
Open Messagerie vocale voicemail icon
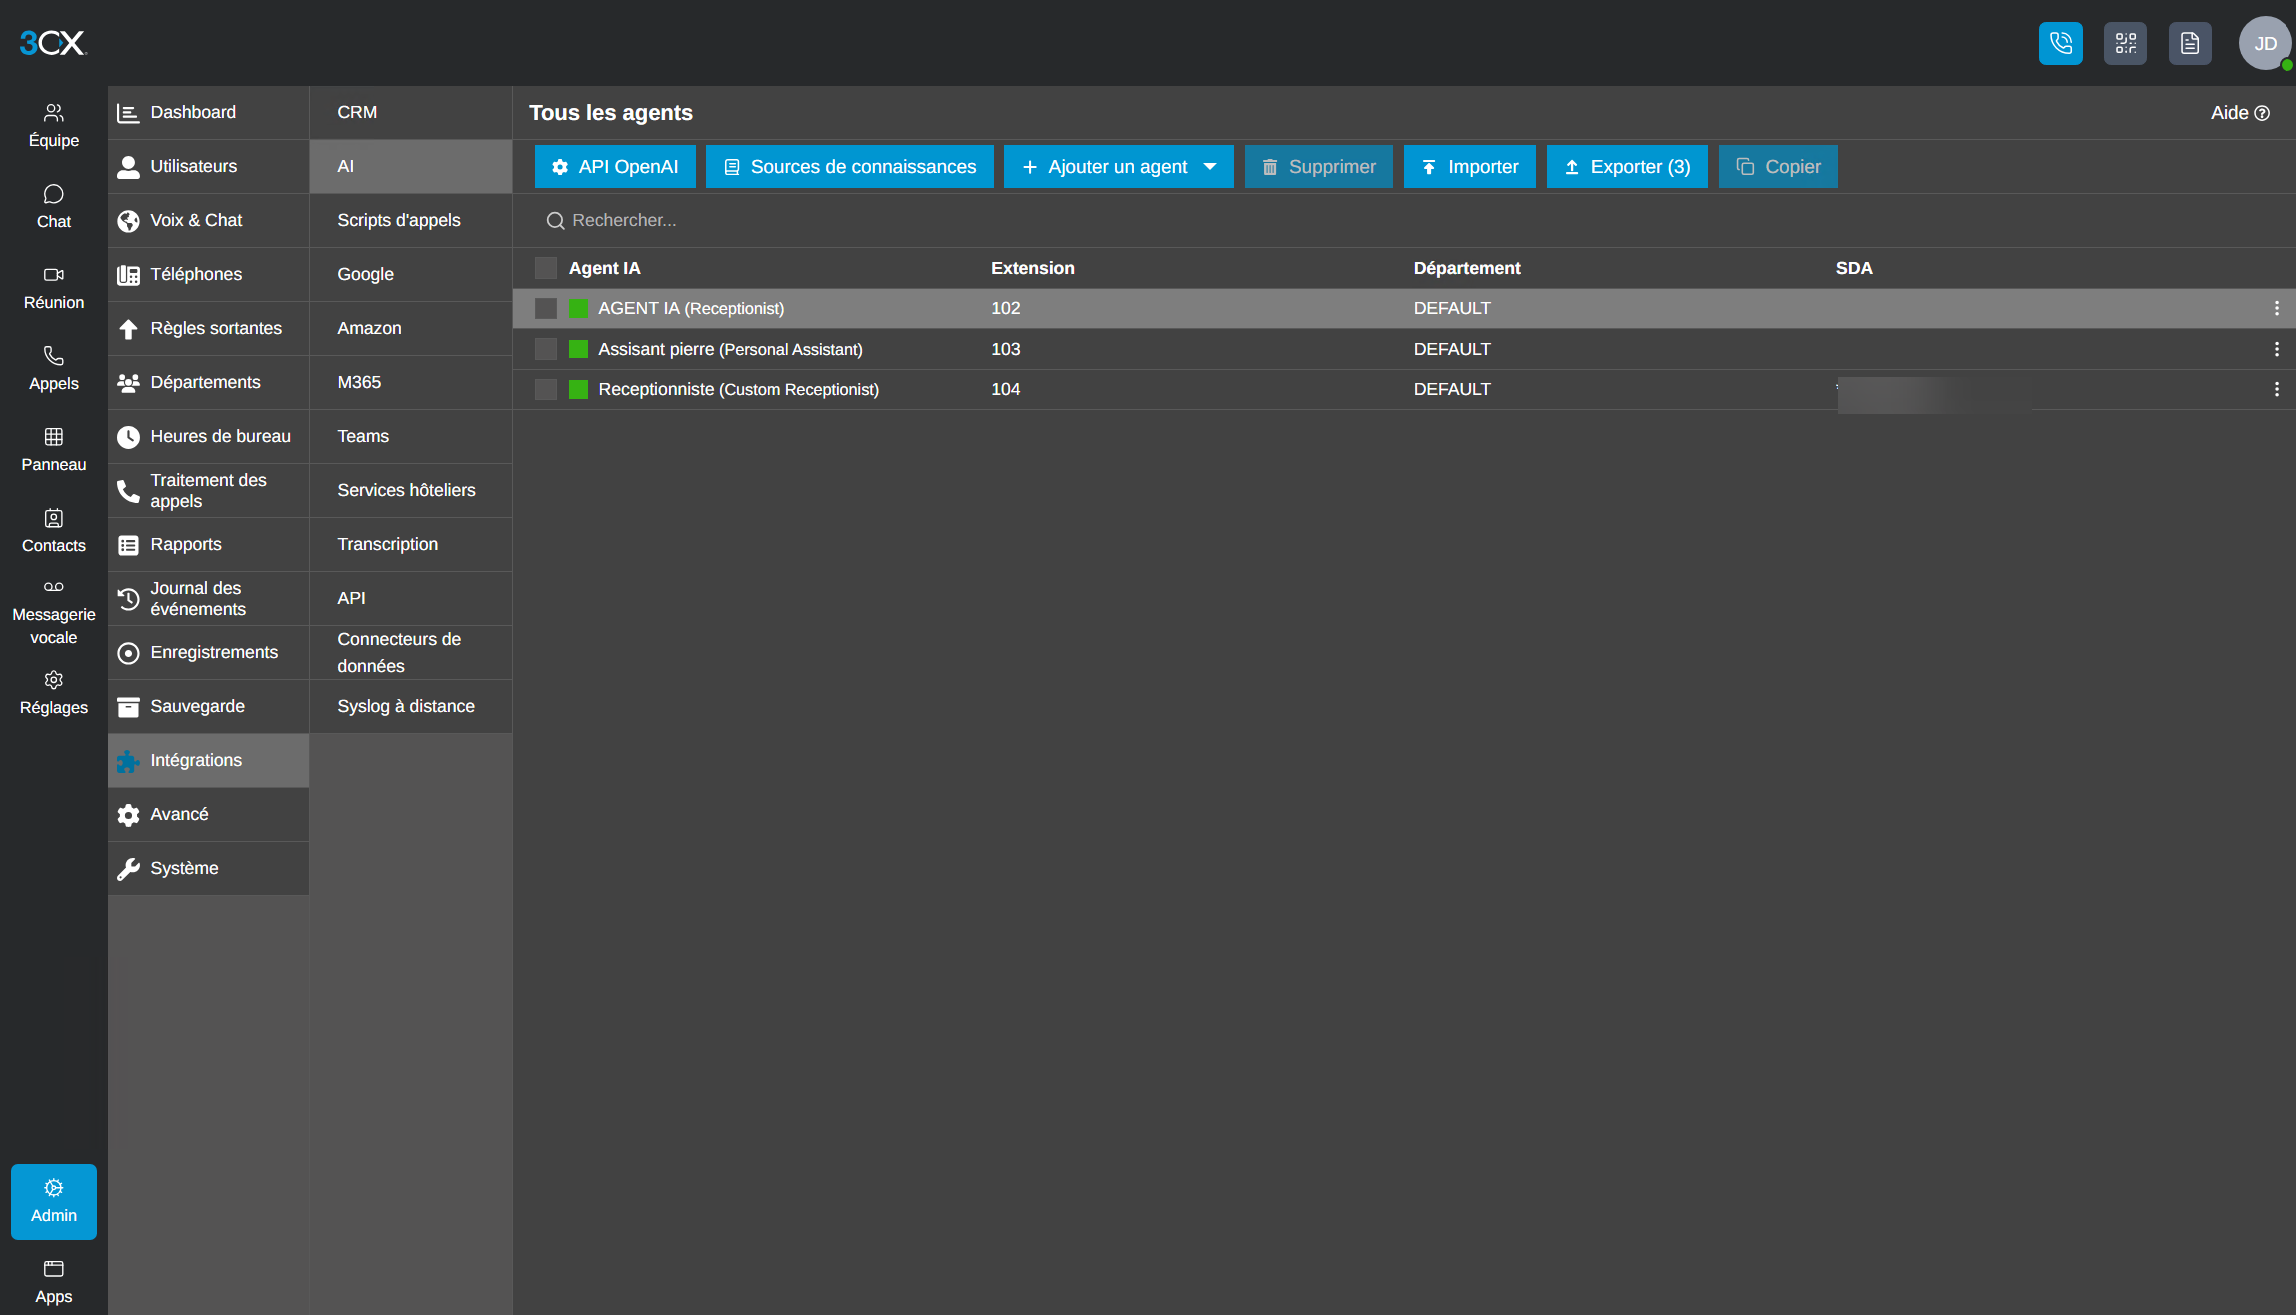(x=54, y=587)
